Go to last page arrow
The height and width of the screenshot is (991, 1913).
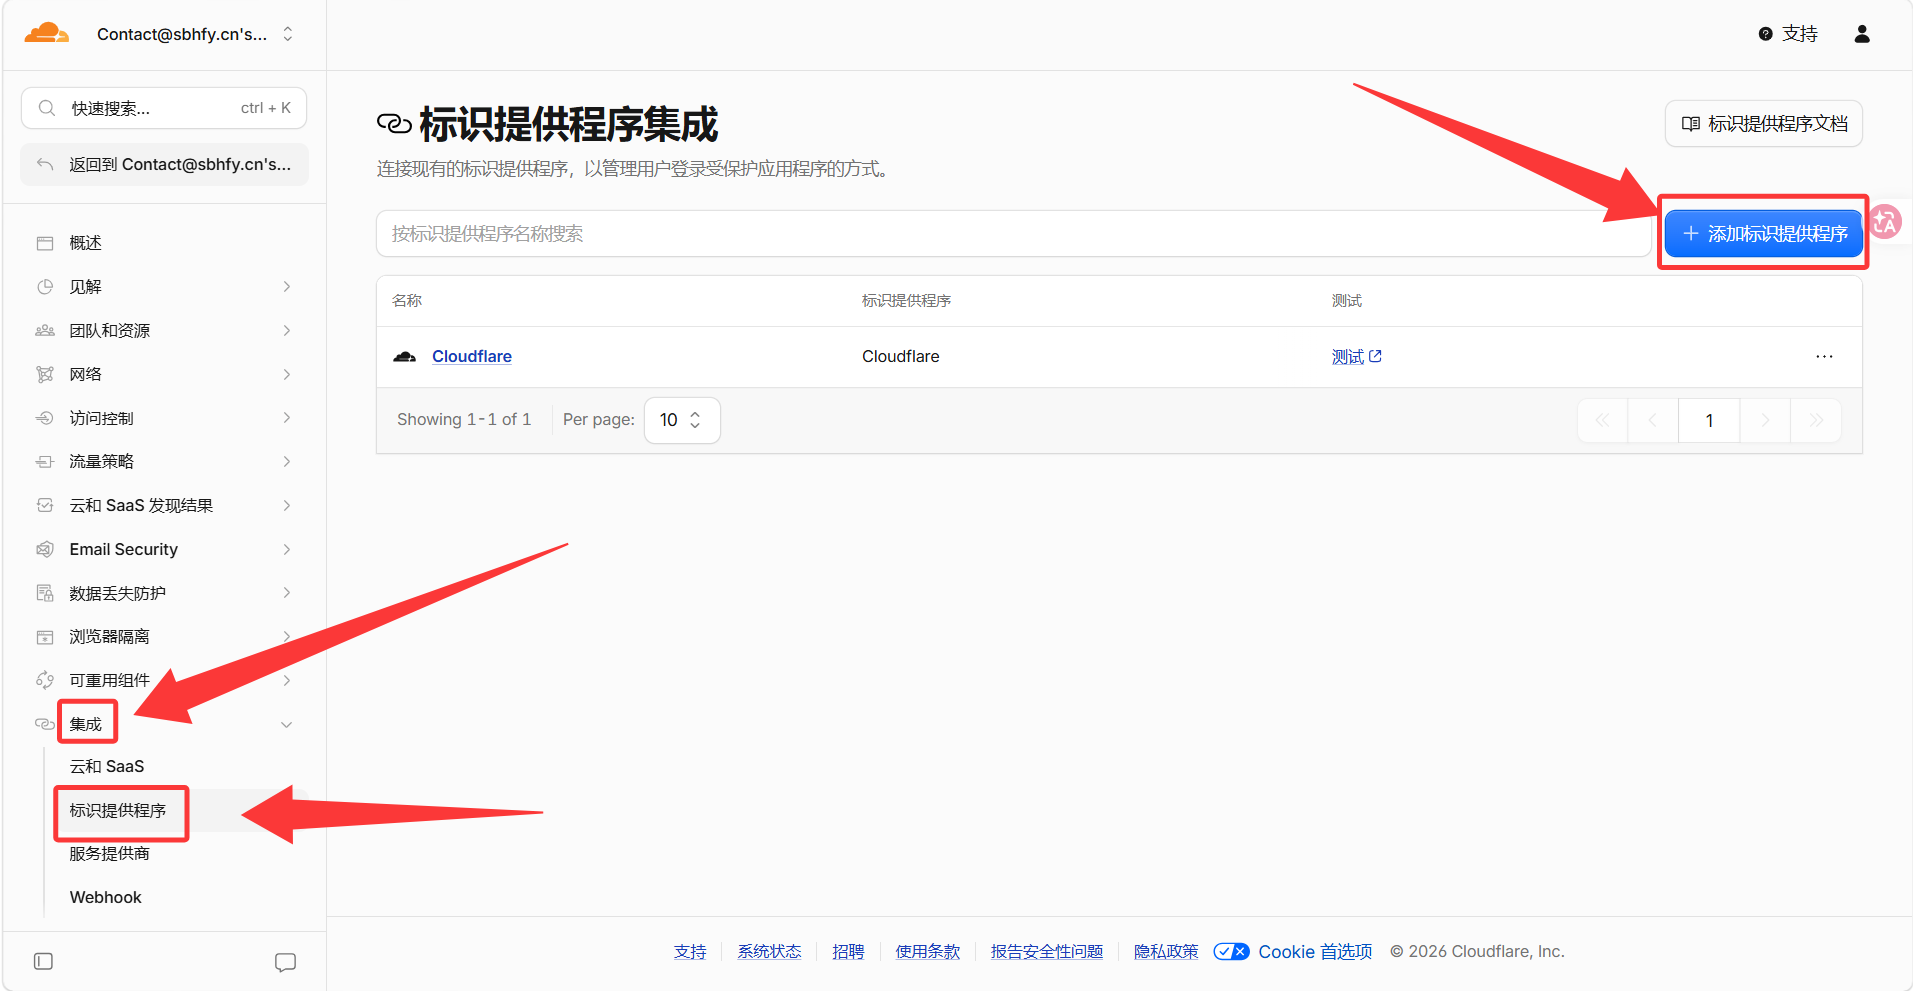[x=1816, y=420]
